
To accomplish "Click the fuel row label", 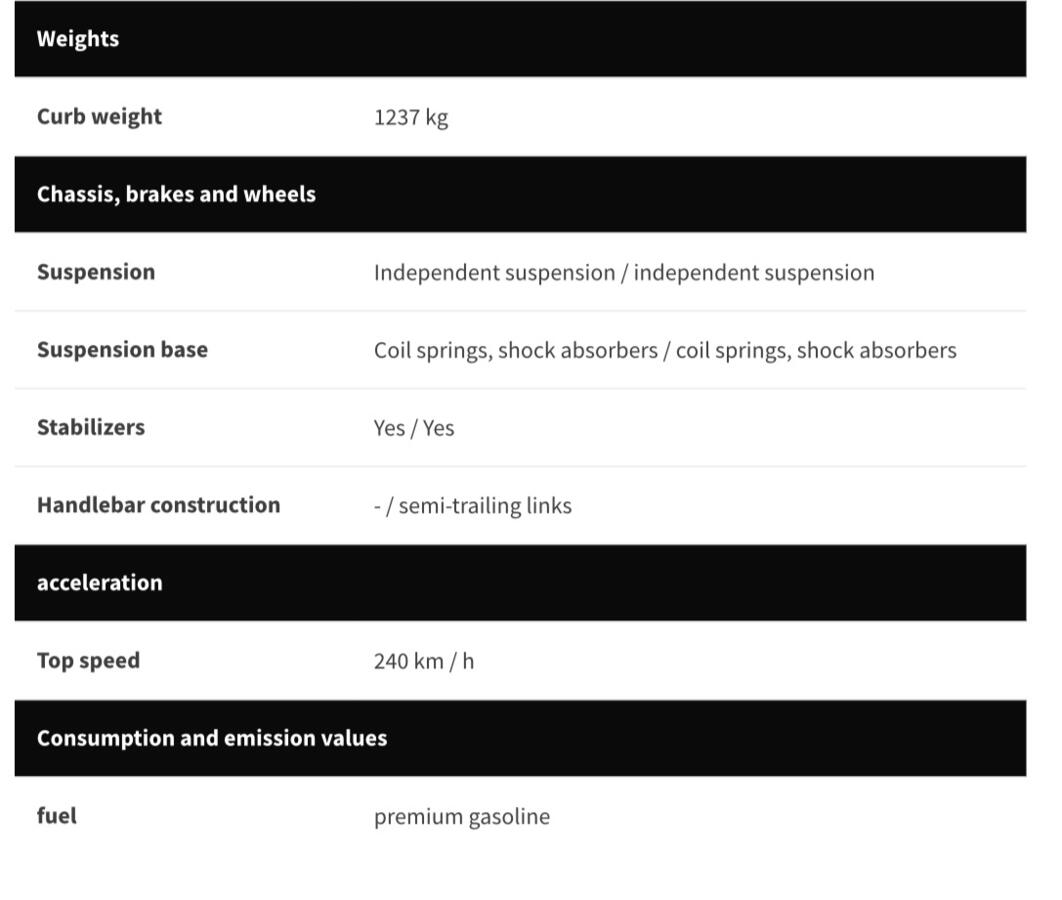I will pos(57,816).
